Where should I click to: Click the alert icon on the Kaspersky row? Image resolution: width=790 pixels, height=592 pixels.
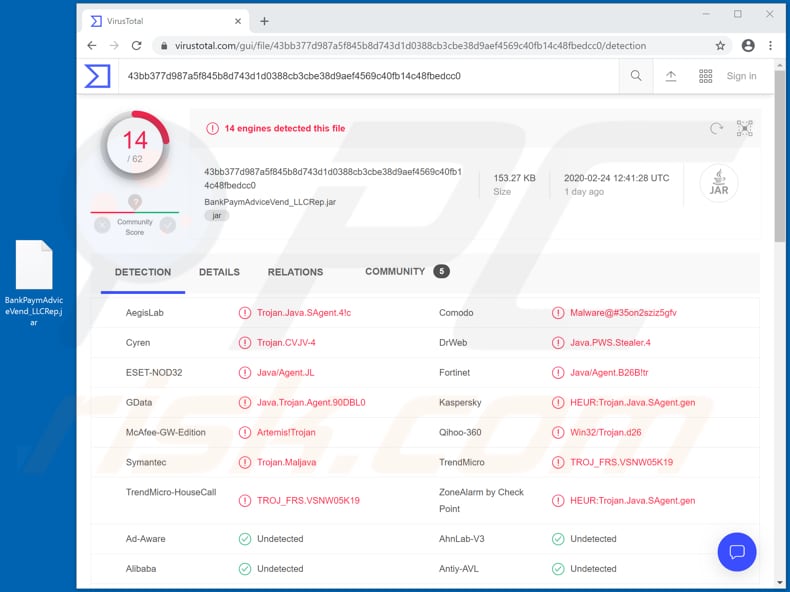point(558,403)
